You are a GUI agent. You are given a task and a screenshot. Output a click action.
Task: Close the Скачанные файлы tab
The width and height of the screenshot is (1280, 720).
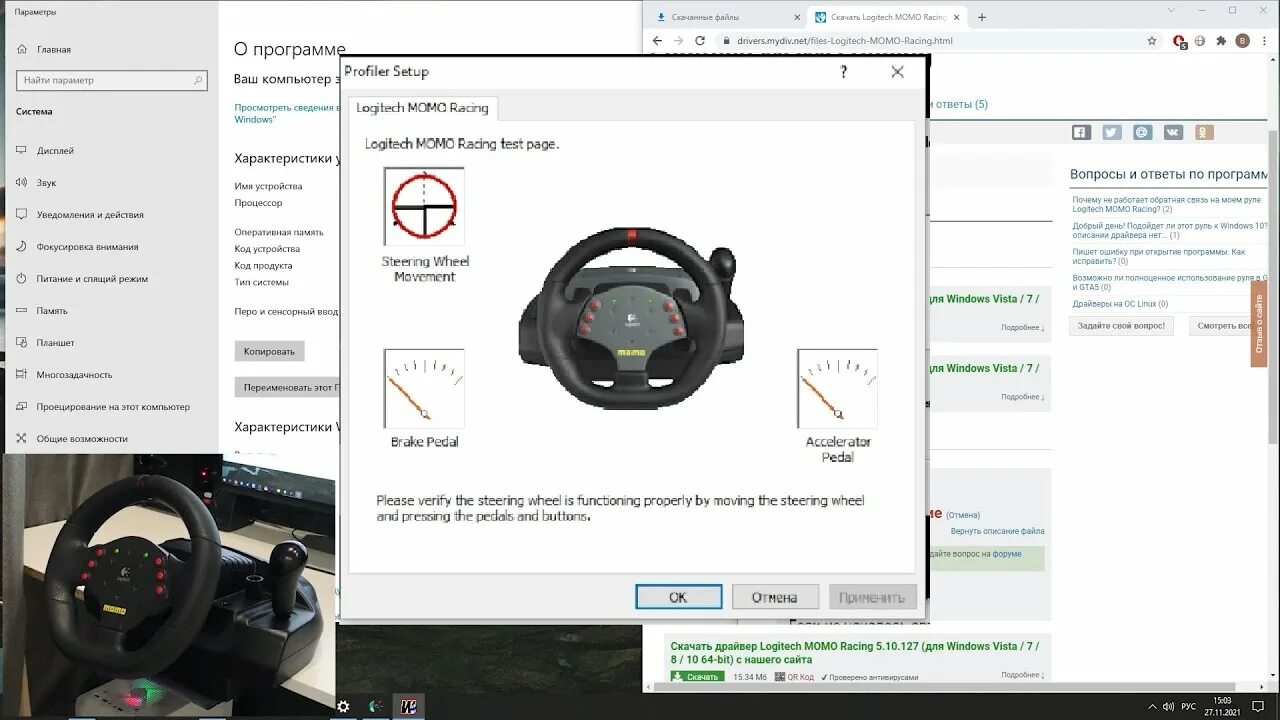tap(797, 17)
